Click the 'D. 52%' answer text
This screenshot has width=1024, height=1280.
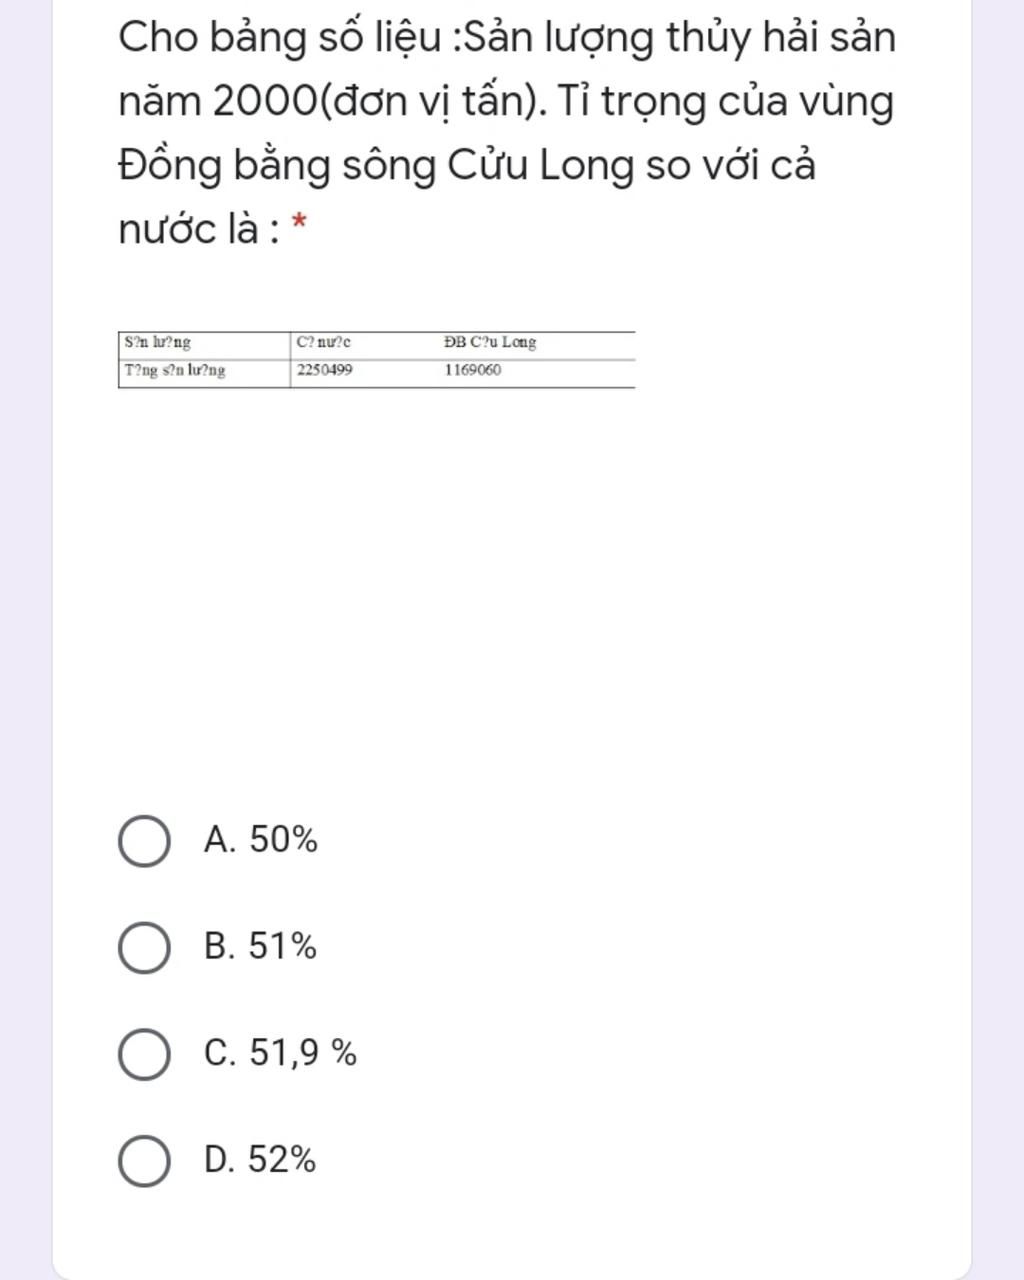click(260, 1161)
